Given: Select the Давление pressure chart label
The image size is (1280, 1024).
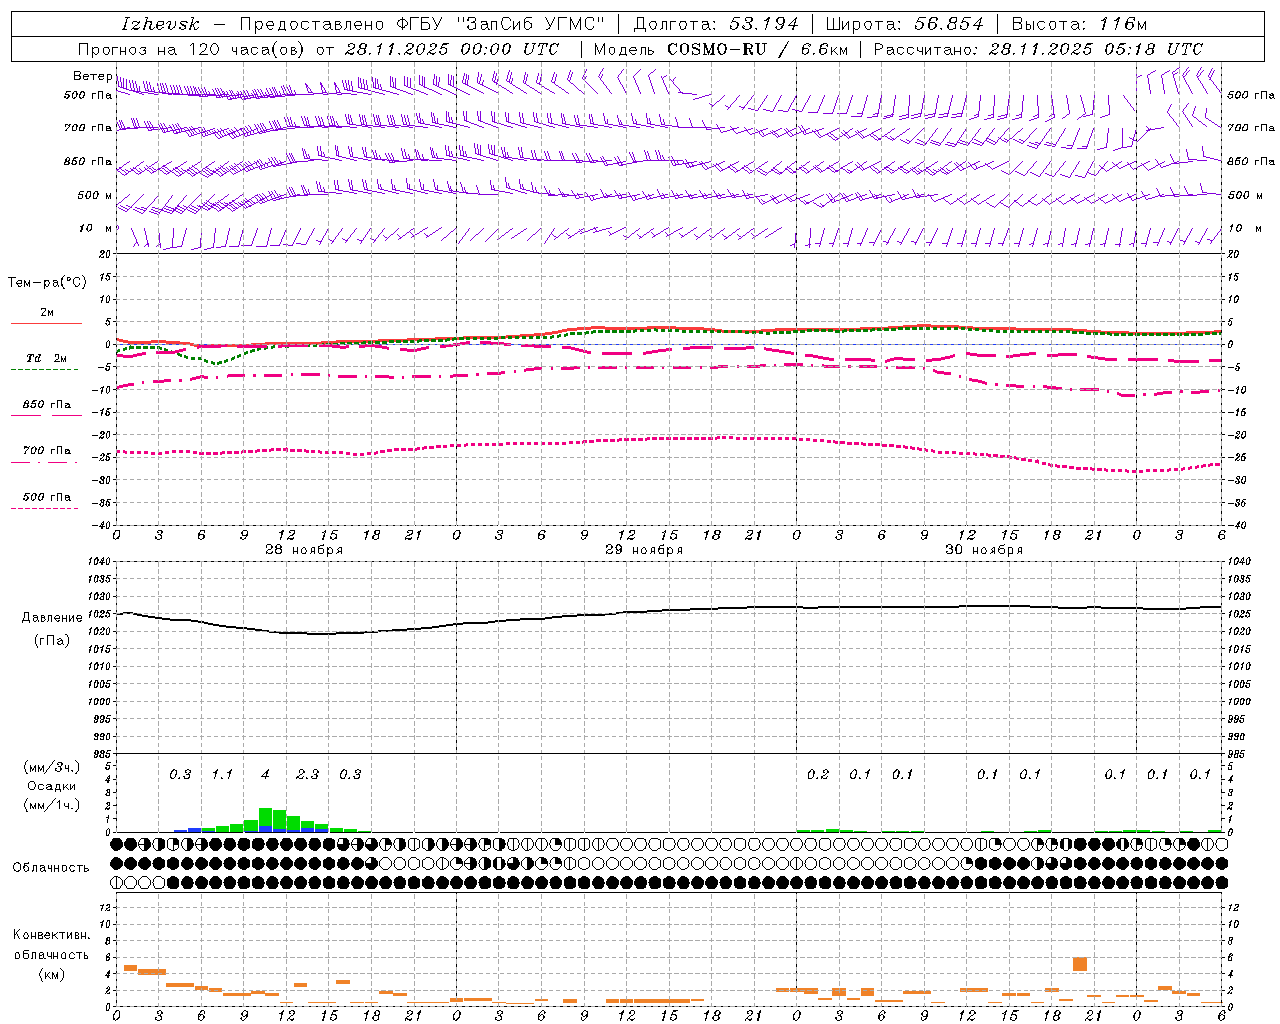Looking at the screenshot, I should (x=52, y=618).
